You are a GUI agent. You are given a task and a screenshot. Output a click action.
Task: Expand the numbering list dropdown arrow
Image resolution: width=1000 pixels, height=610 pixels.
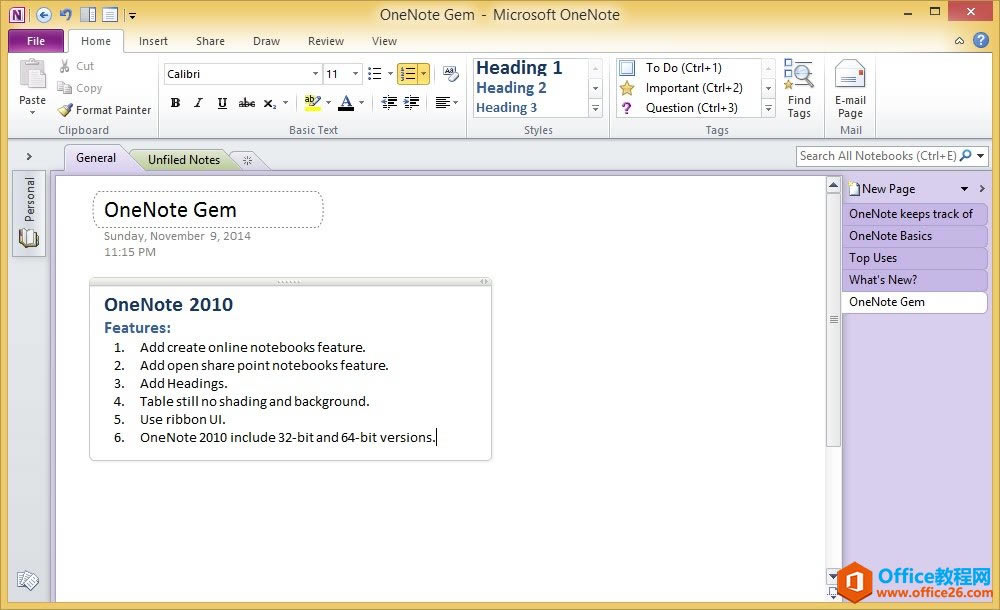424,74
